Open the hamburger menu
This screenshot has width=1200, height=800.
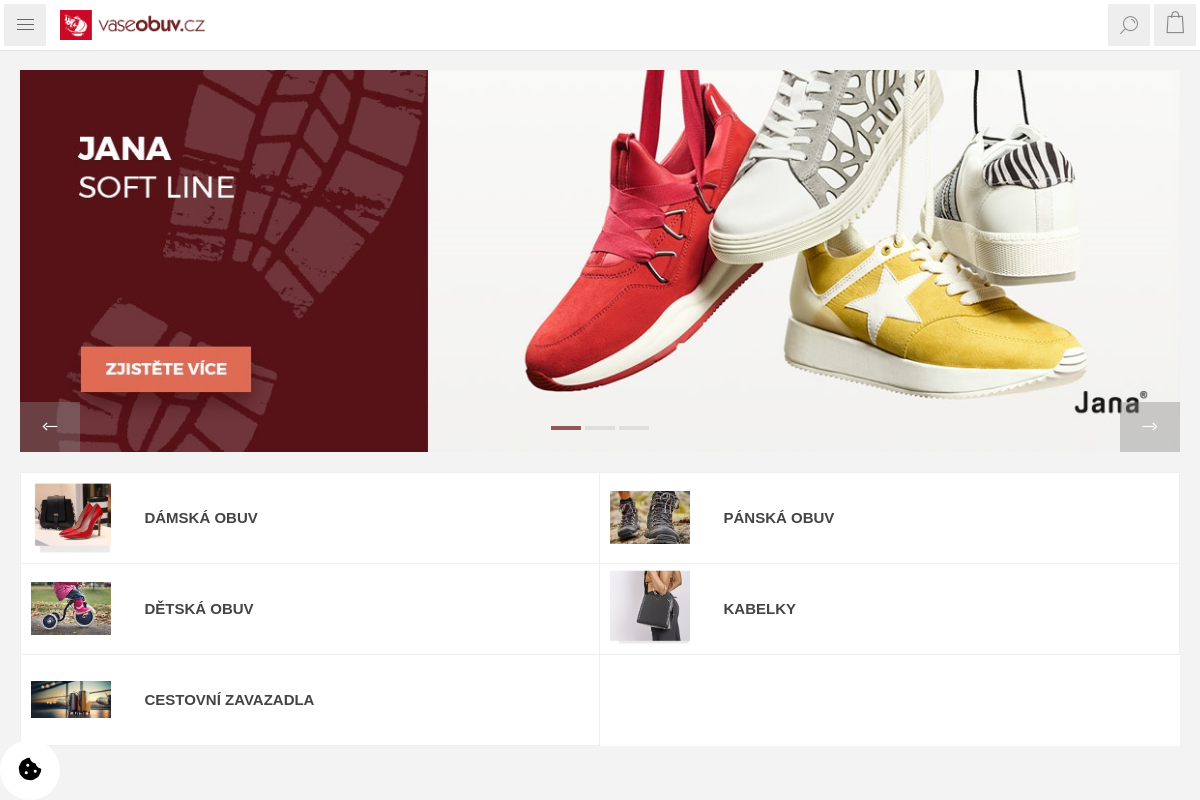[25, 25]
